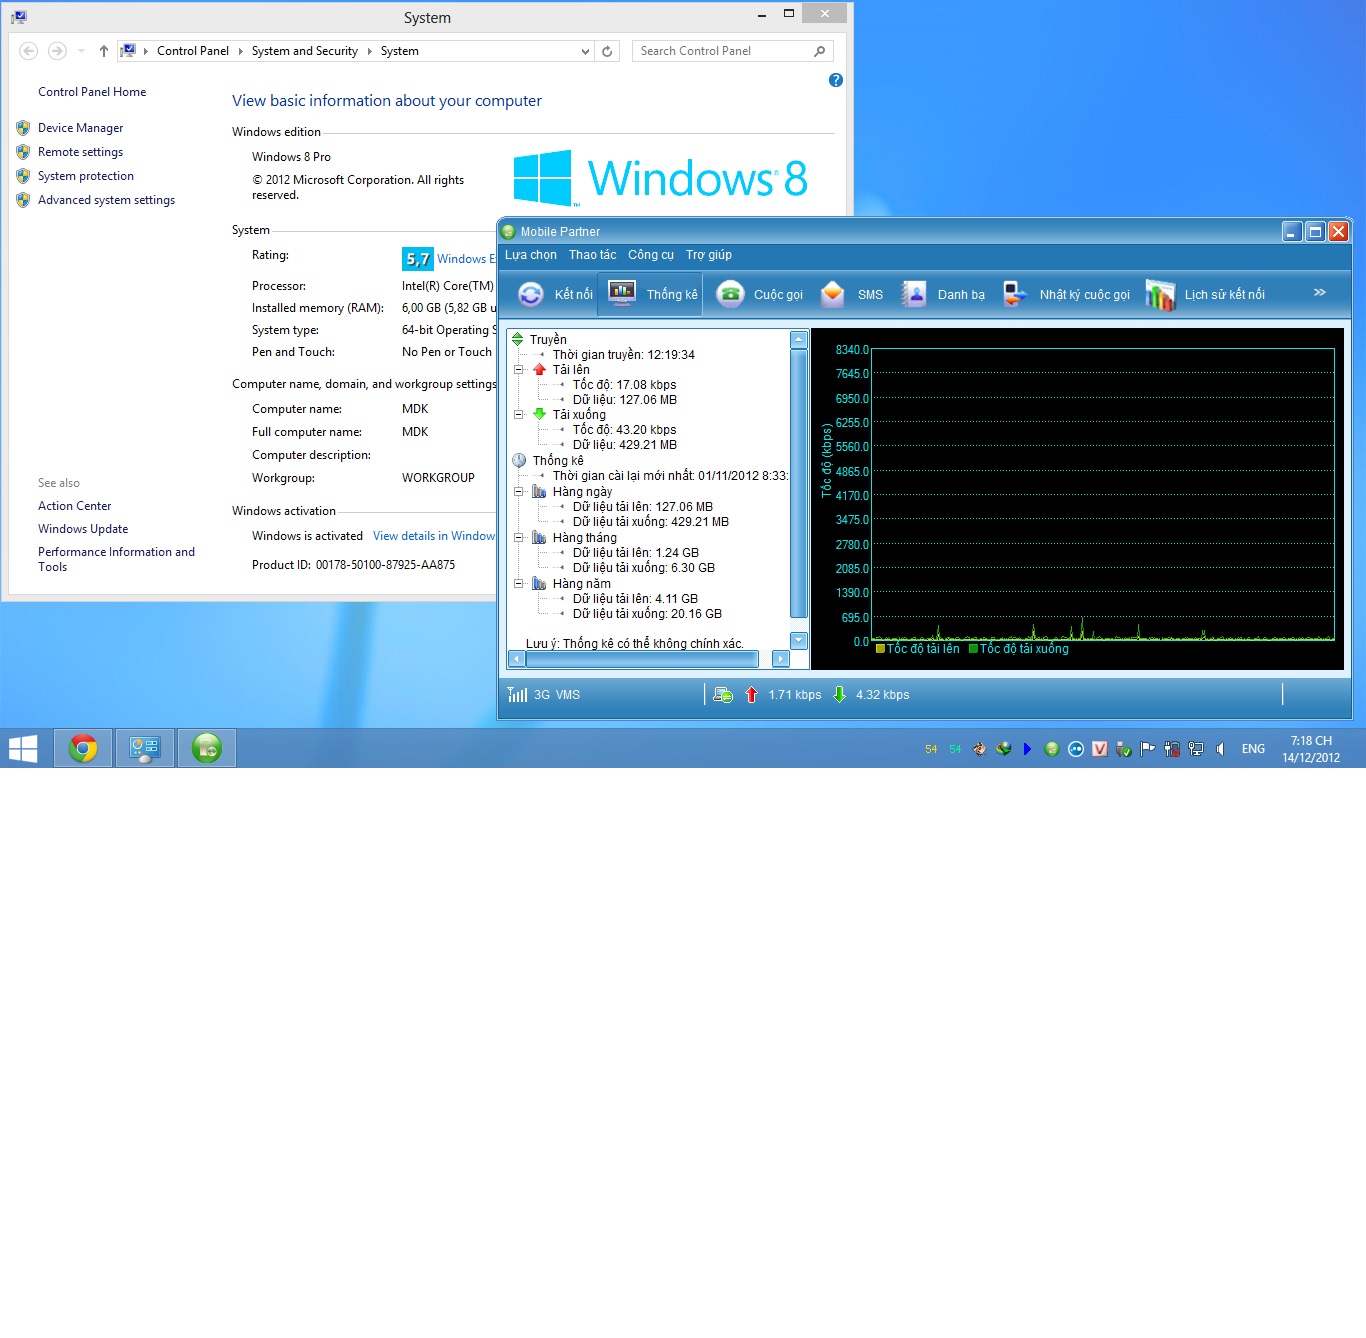Click the Search Control Panel field
Screen dimensions: 1366x1338
pyautogui.click(x=723, y=51)
